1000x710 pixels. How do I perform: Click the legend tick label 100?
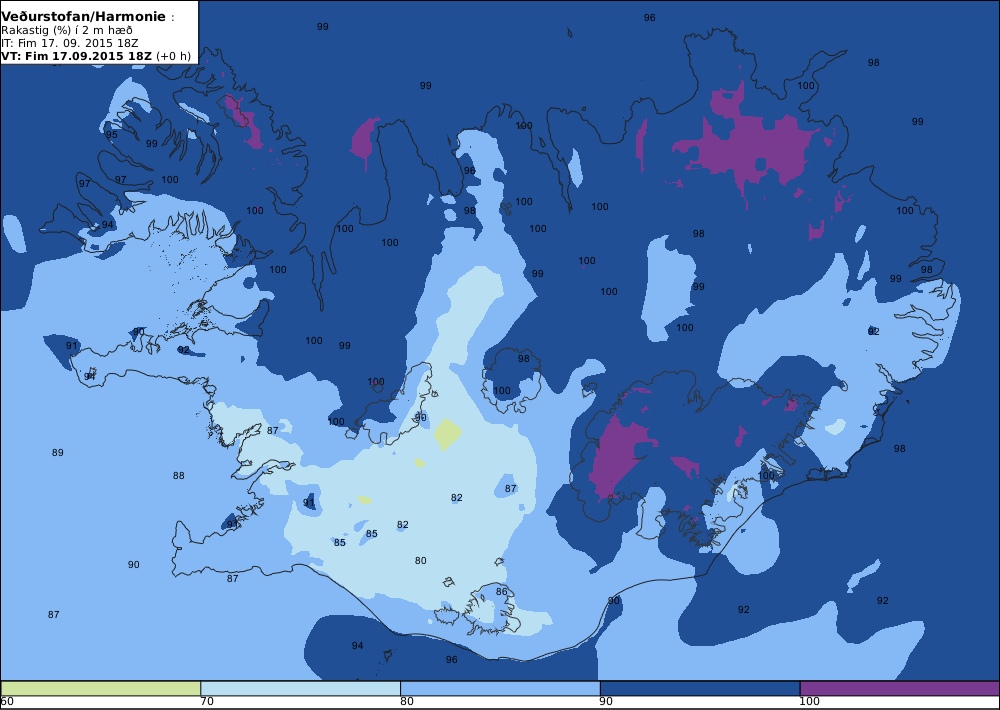click(809, 702)
